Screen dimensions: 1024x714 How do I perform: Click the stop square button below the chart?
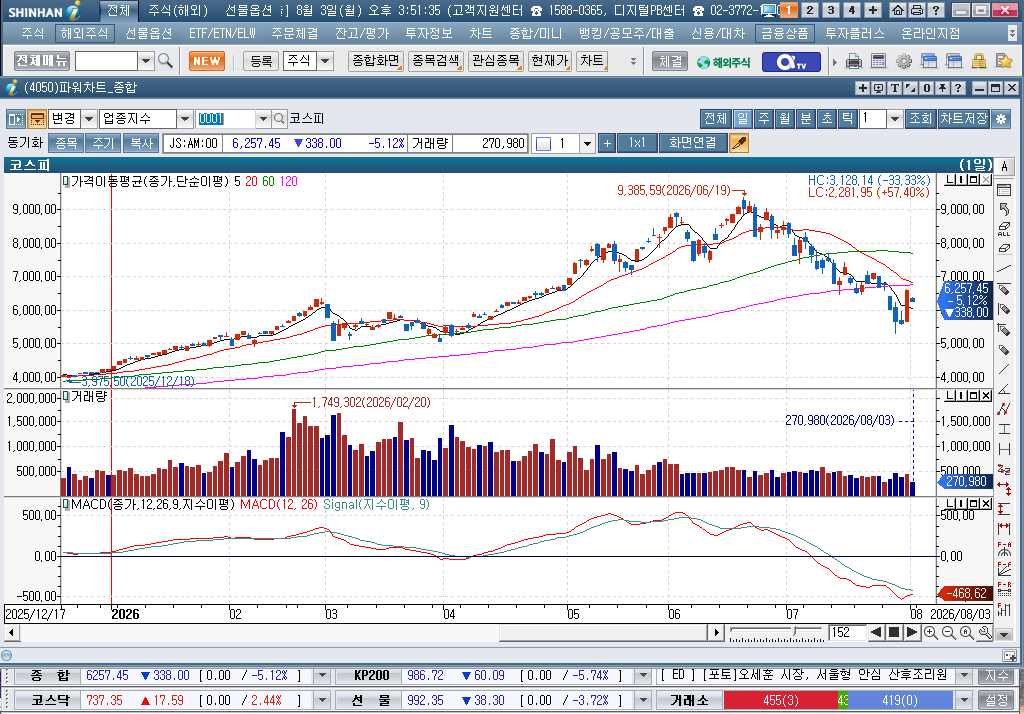(x=894, y=632)
